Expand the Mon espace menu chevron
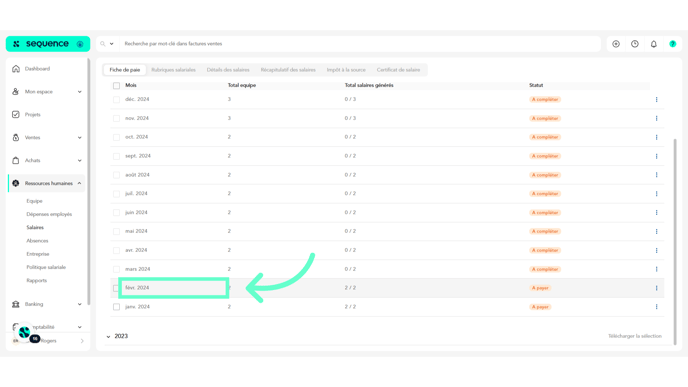This screenshot has width=688, height=387. click(x=79, y=92)
